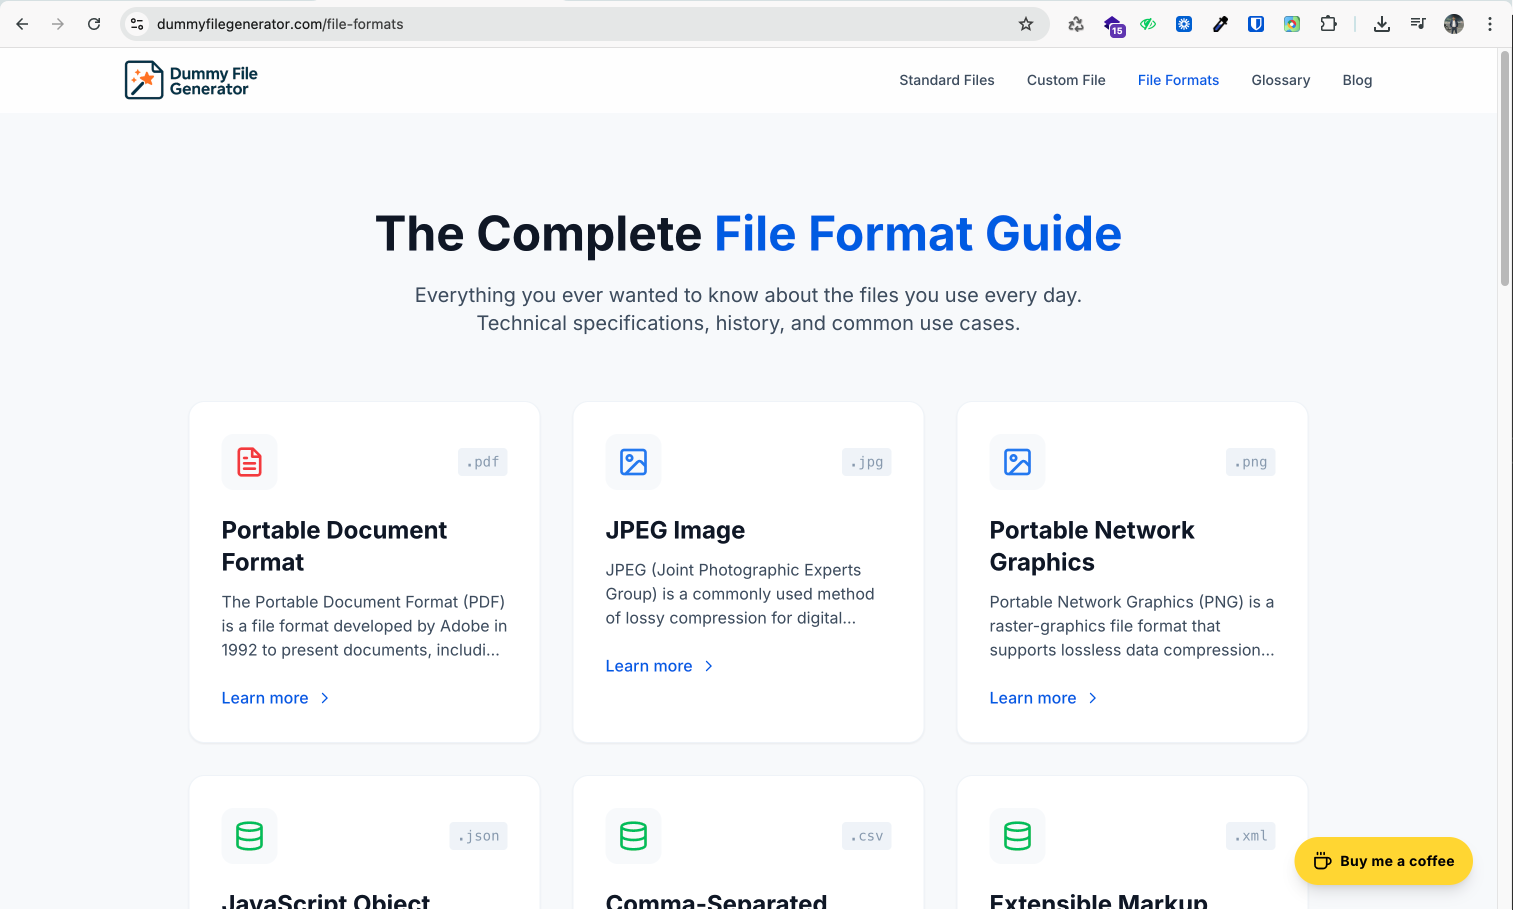Click the database icon on the JavaScript Object card

249,836
